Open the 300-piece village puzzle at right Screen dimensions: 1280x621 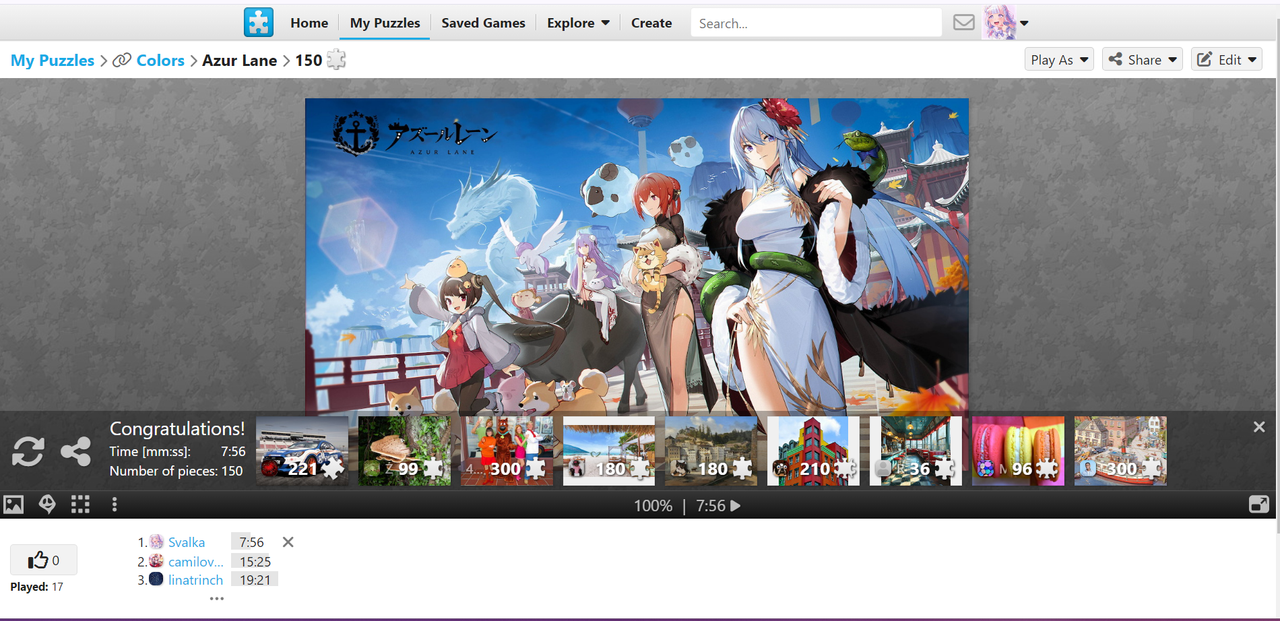pyautogui.click(x=1120, y=451)
